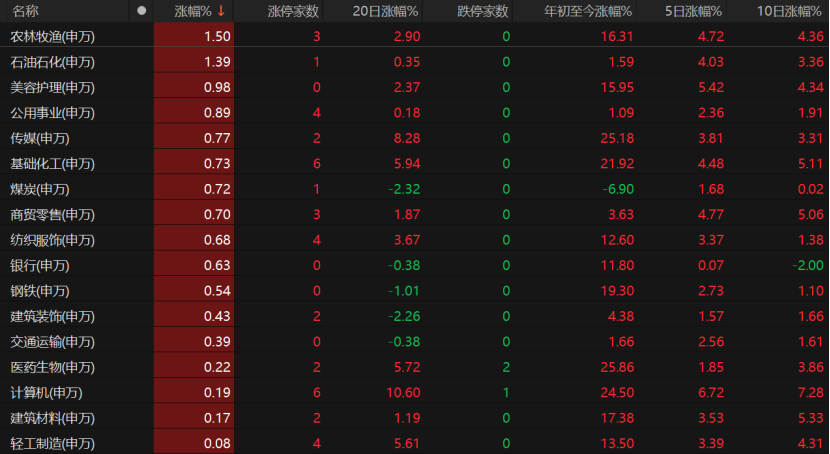This screenshot has height=454, width=830.
Task: Click 5日涨幅 value 4.77 for 商贸零售
Action: point(711,214)
